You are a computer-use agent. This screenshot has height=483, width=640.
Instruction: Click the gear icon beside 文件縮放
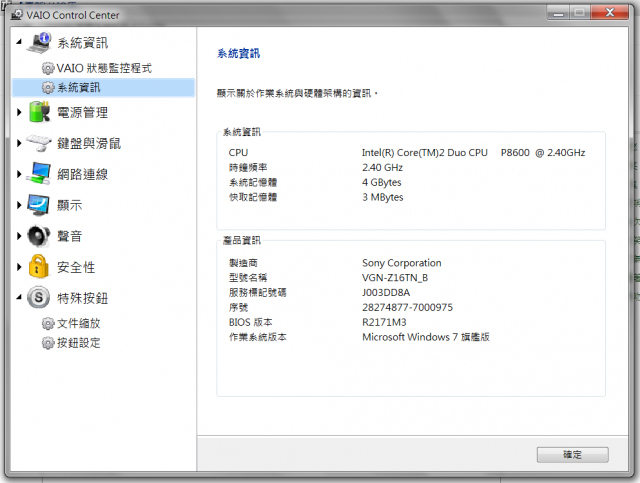point(48,323)
